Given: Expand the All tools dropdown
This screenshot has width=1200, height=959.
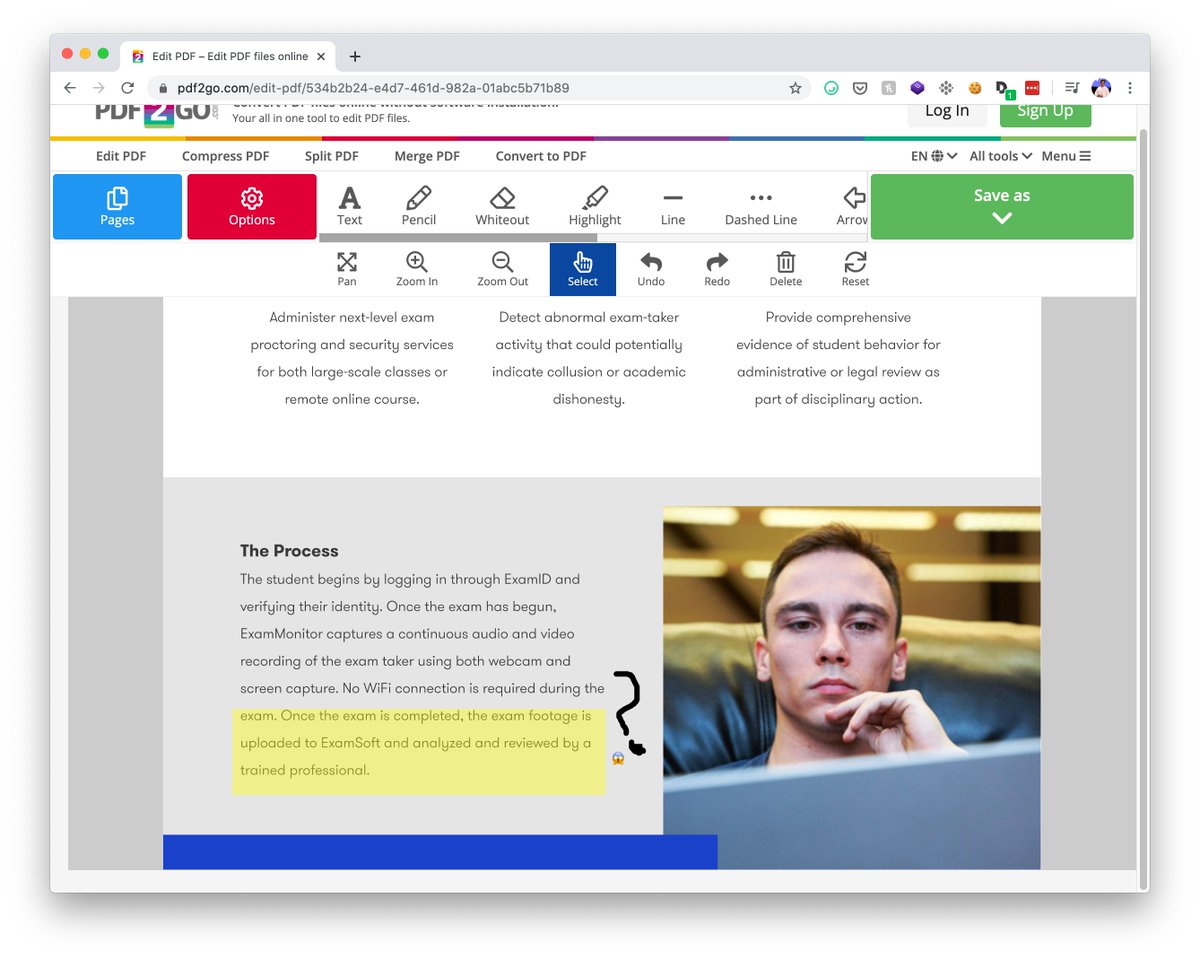Looking at the screenshot, I should (1001, 156).
